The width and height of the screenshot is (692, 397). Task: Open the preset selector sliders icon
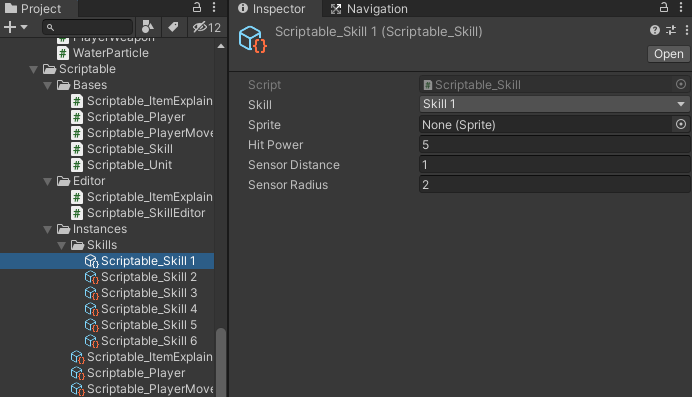[671, 30]
